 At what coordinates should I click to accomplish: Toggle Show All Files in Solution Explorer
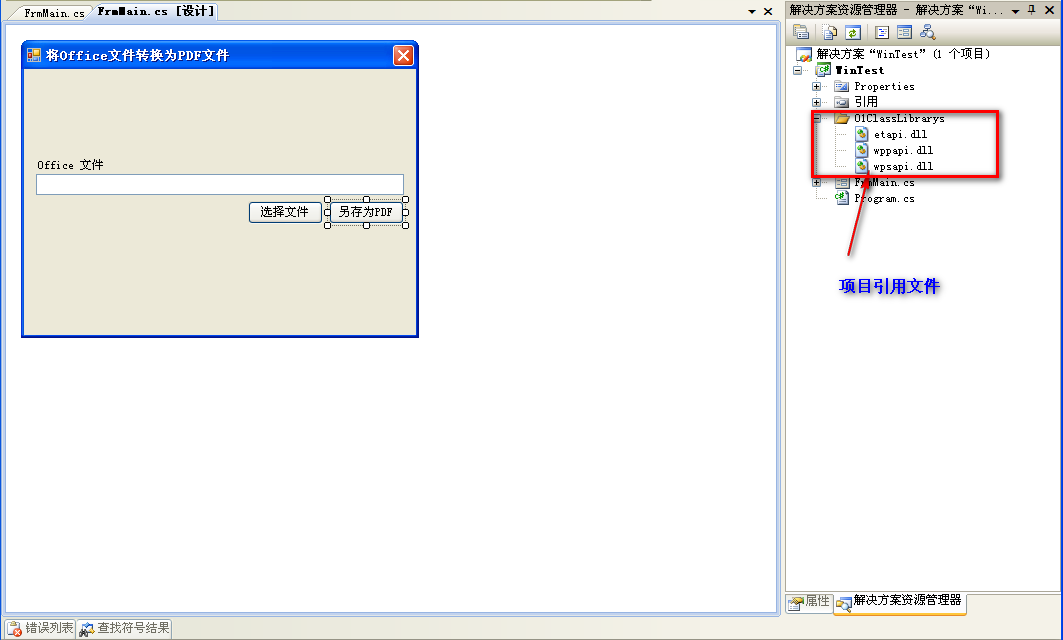(829, 32)
